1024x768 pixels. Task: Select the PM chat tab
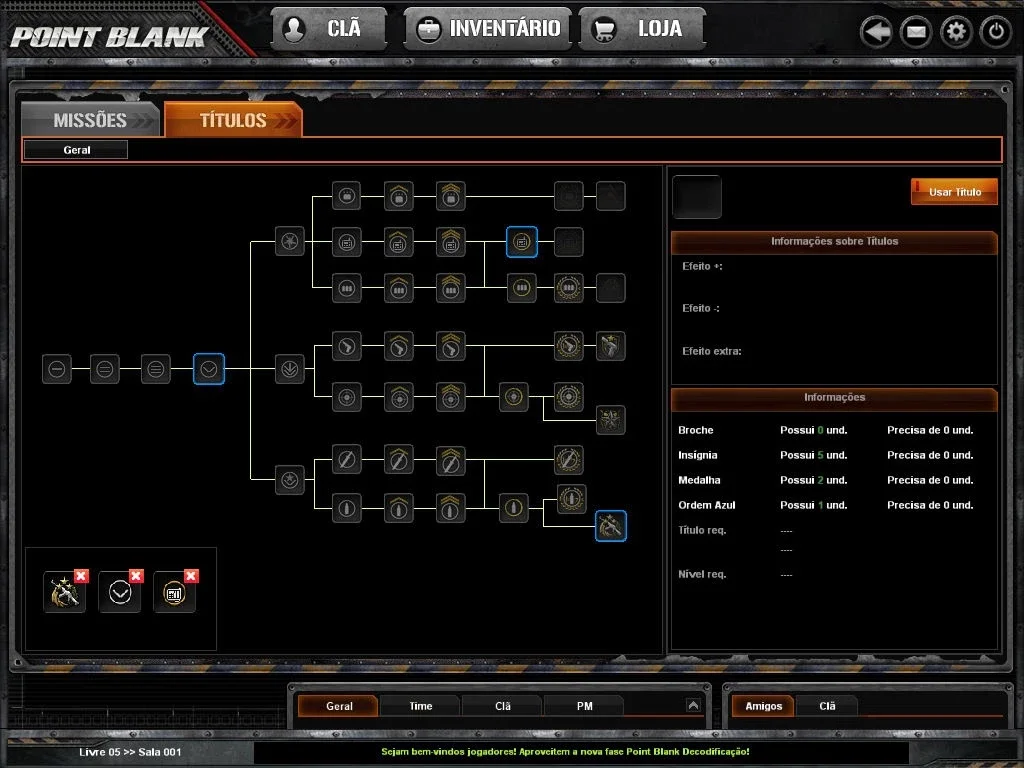584,706
